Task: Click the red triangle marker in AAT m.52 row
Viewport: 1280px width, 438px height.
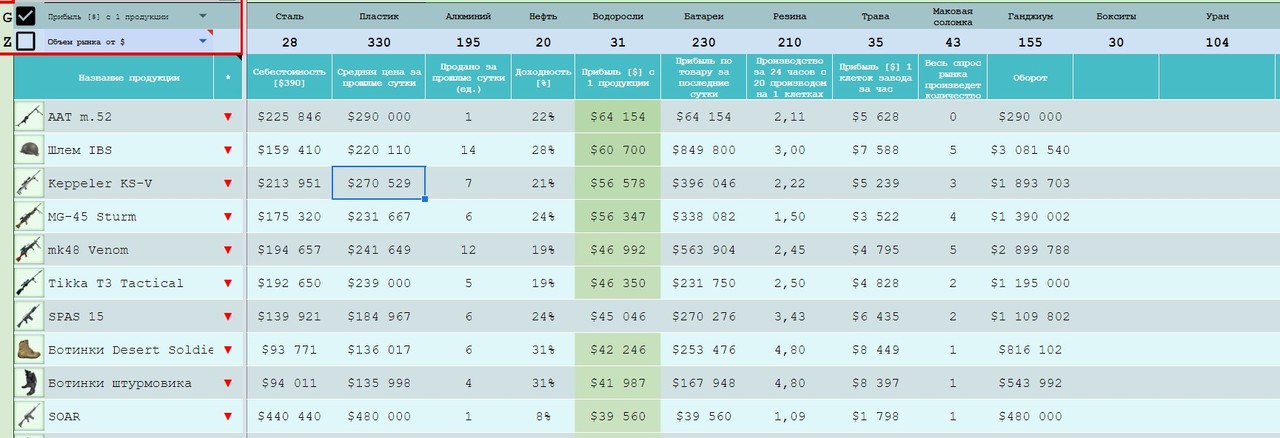Action: tap(228, 117)
